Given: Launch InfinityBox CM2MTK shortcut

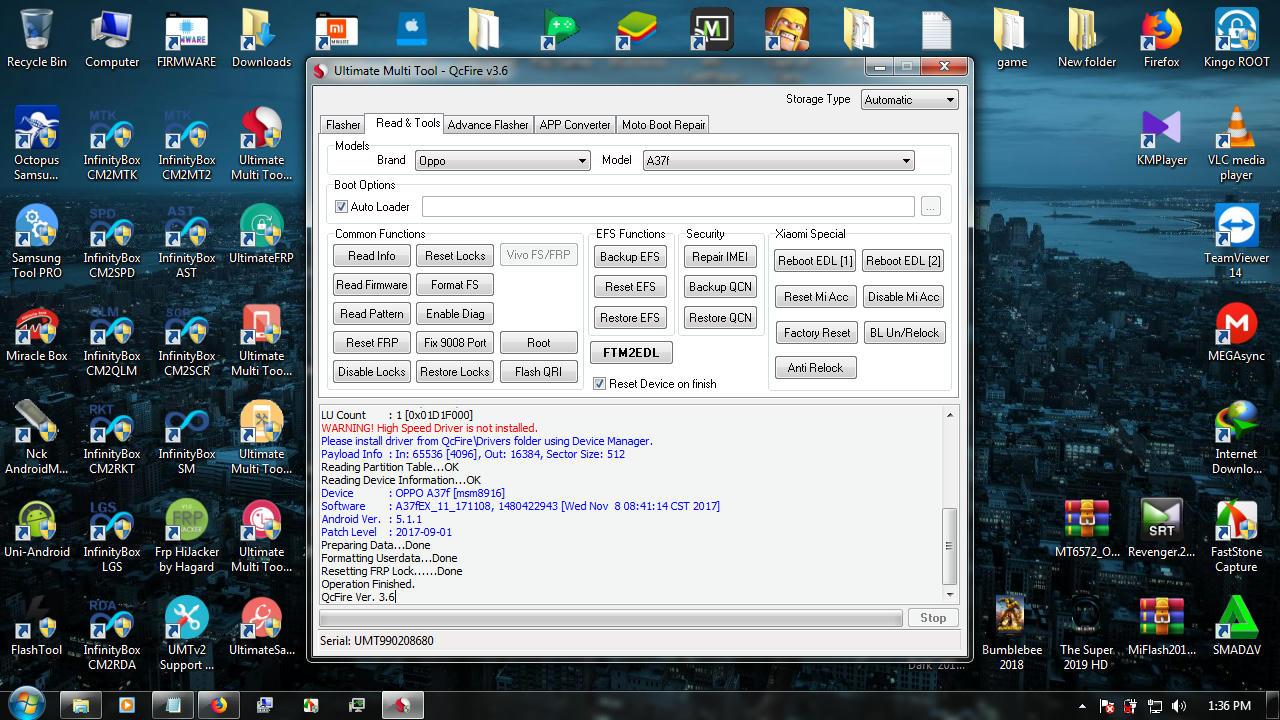Looking at the screenshot, I should pyautogui.click(x=112, y=144).
